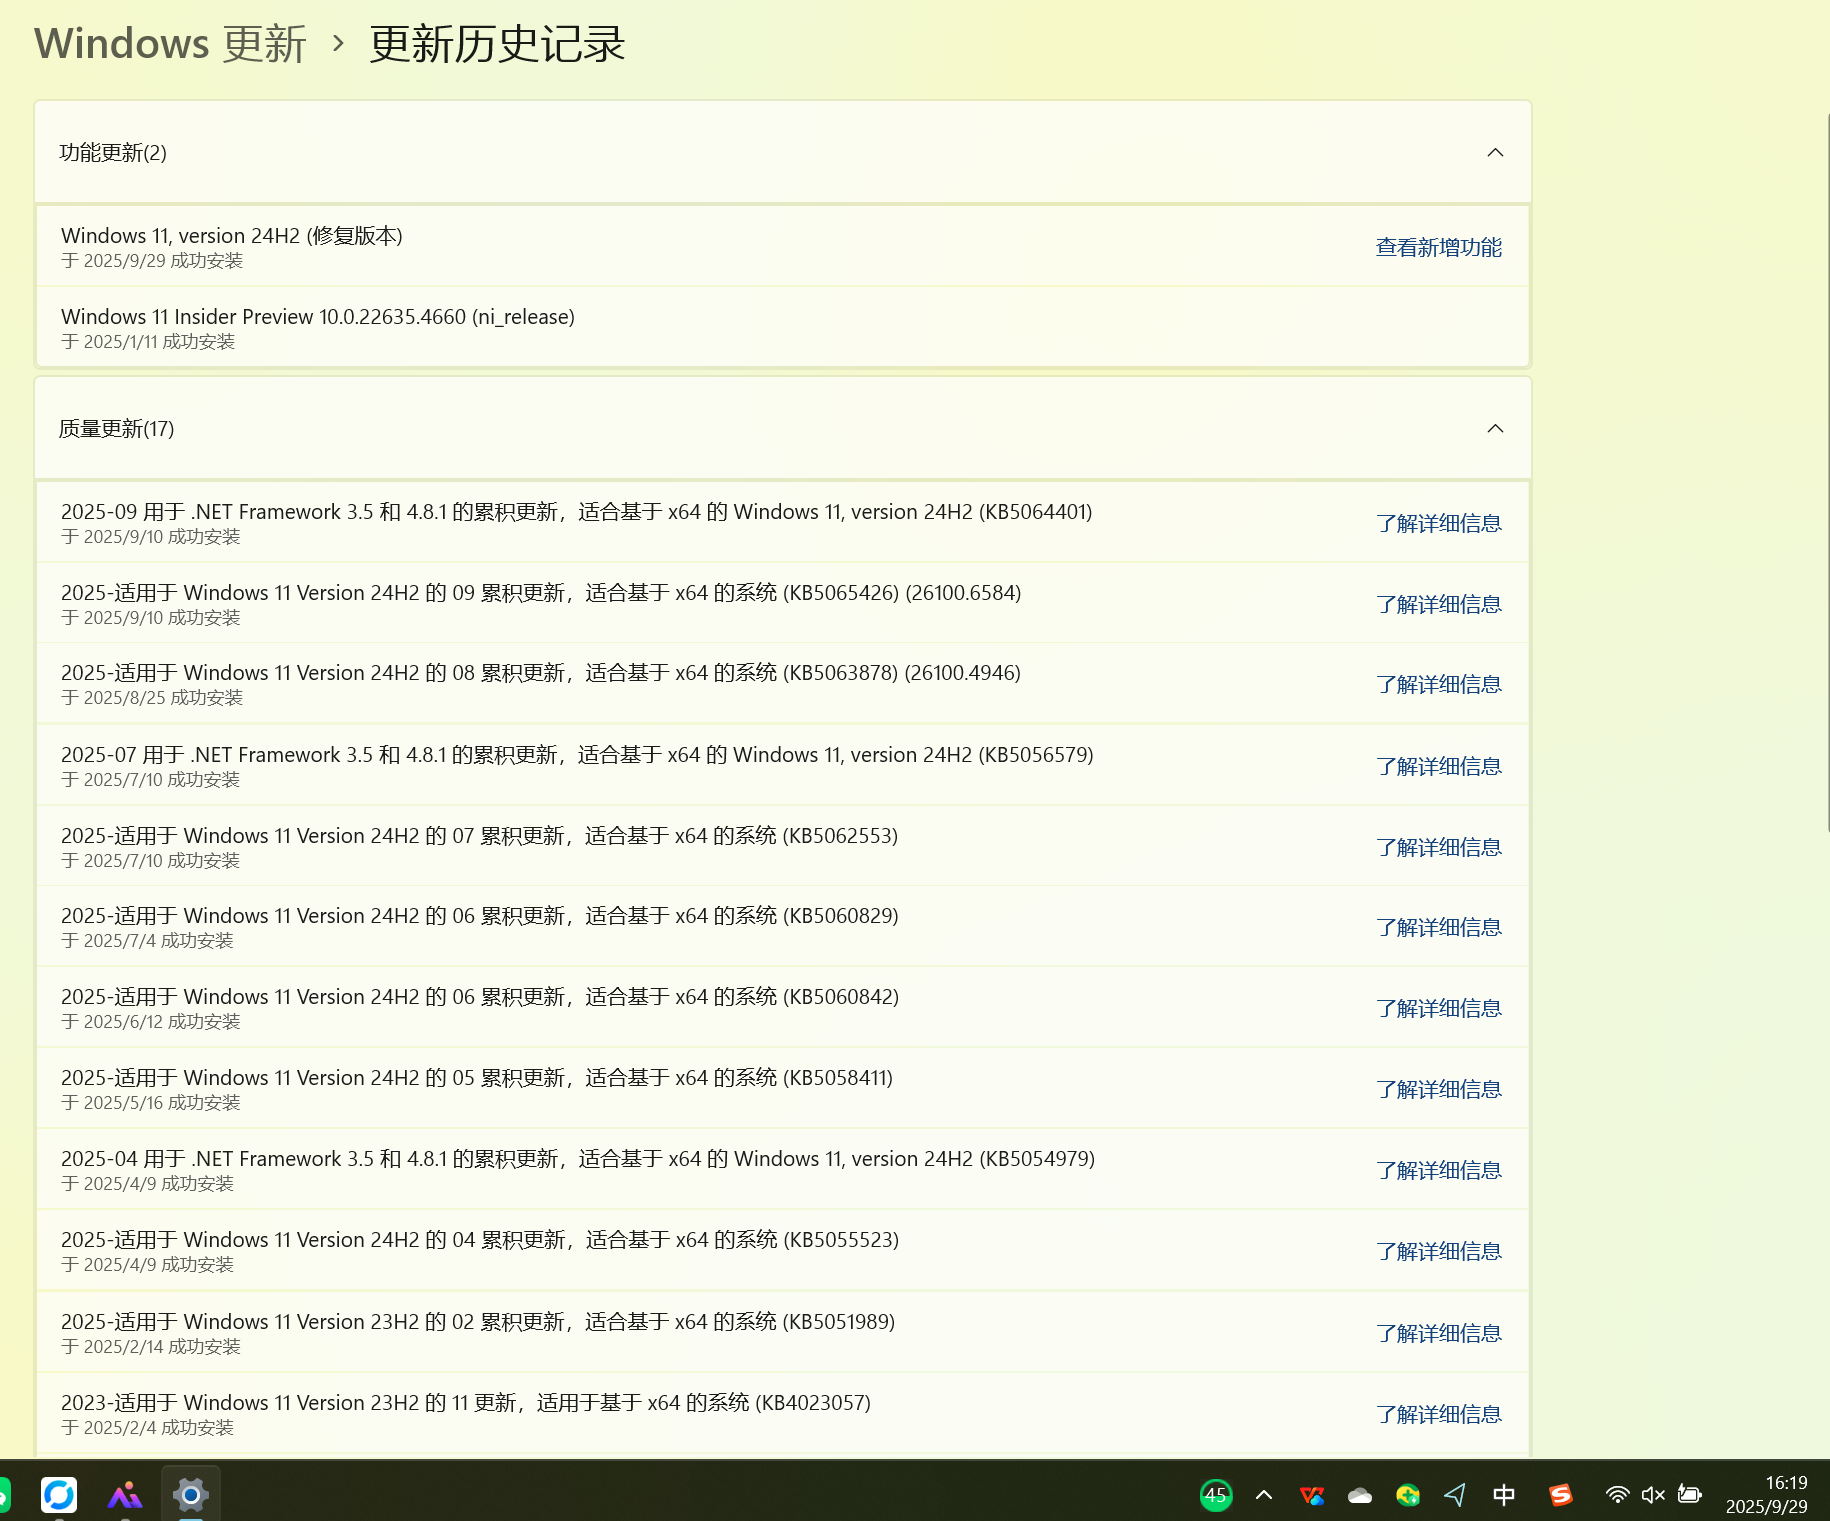Open 了解详细信息 for KB5060842
The image size is (1830, 1521).
click(x=1438, y=1008)
